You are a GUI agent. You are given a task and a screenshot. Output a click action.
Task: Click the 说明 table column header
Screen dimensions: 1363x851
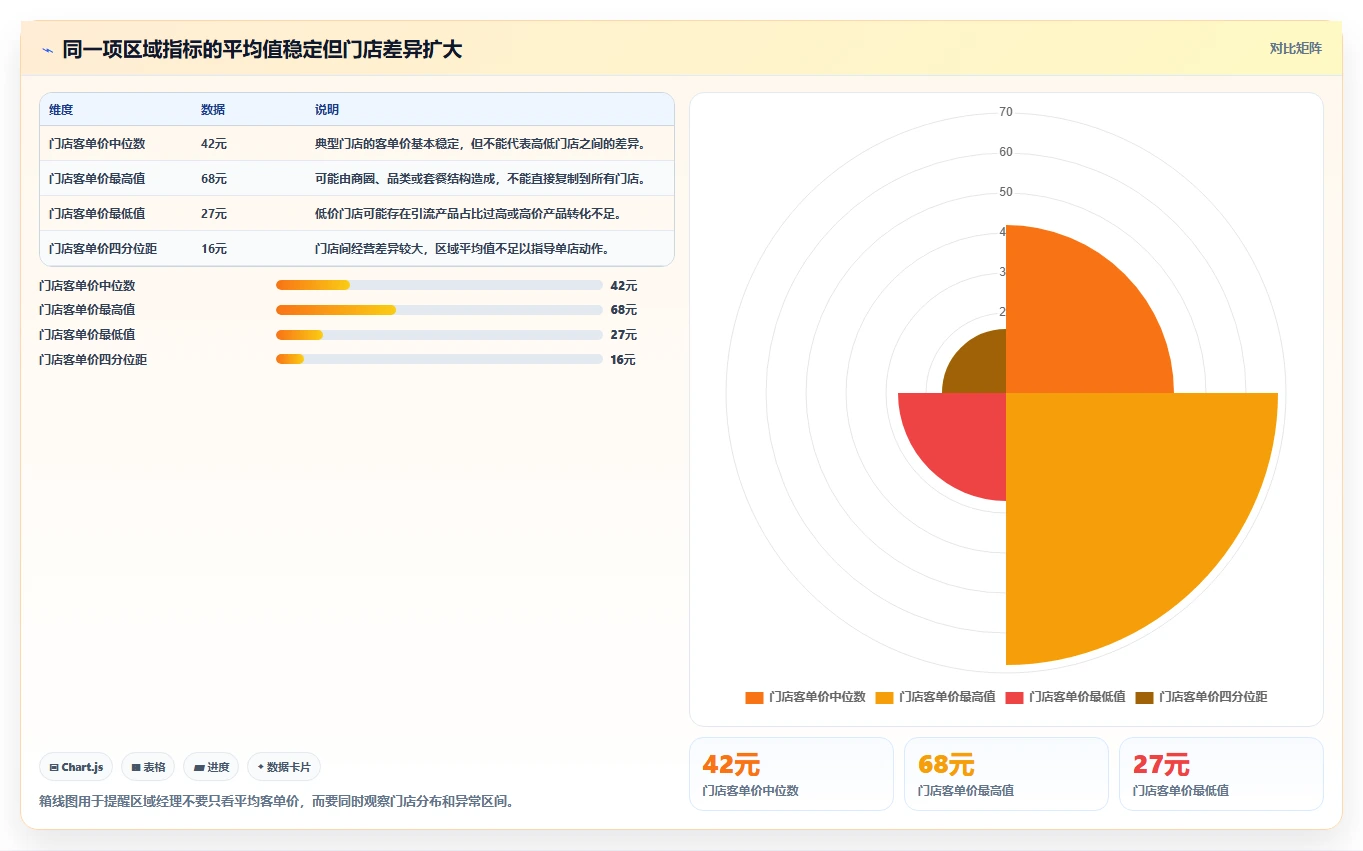tap(327, 110)
